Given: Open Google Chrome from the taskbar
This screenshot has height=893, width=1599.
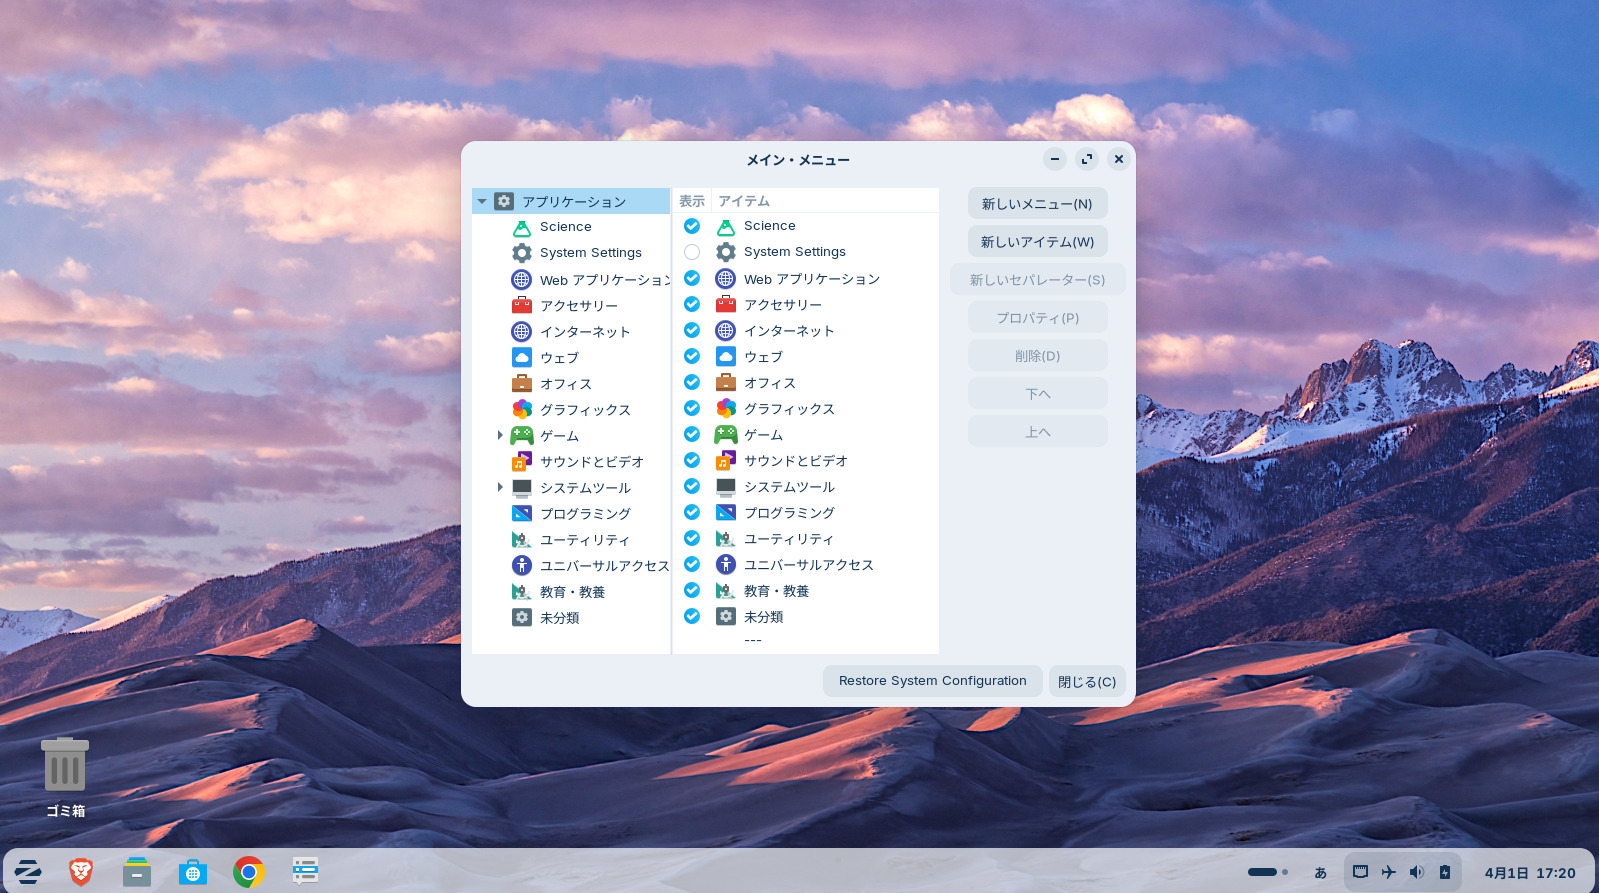Looking at the screenshot, I should pyautogui.click(x=249, y=872).
